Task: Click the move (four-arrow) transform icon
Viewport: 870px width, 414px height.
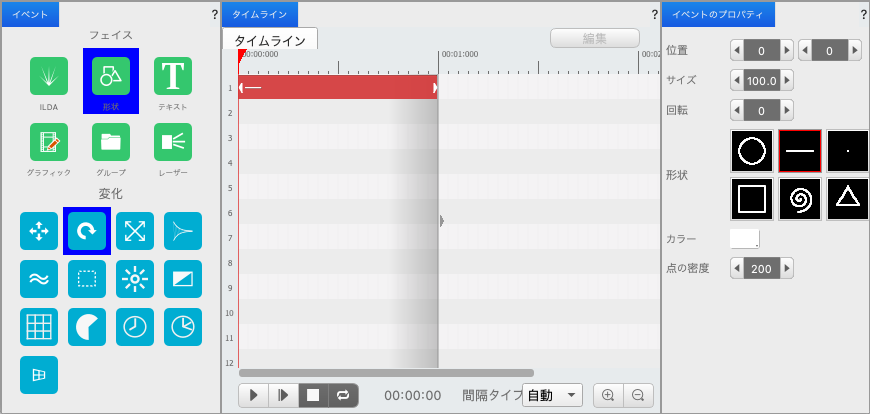Action: click(x=39, y=231)
